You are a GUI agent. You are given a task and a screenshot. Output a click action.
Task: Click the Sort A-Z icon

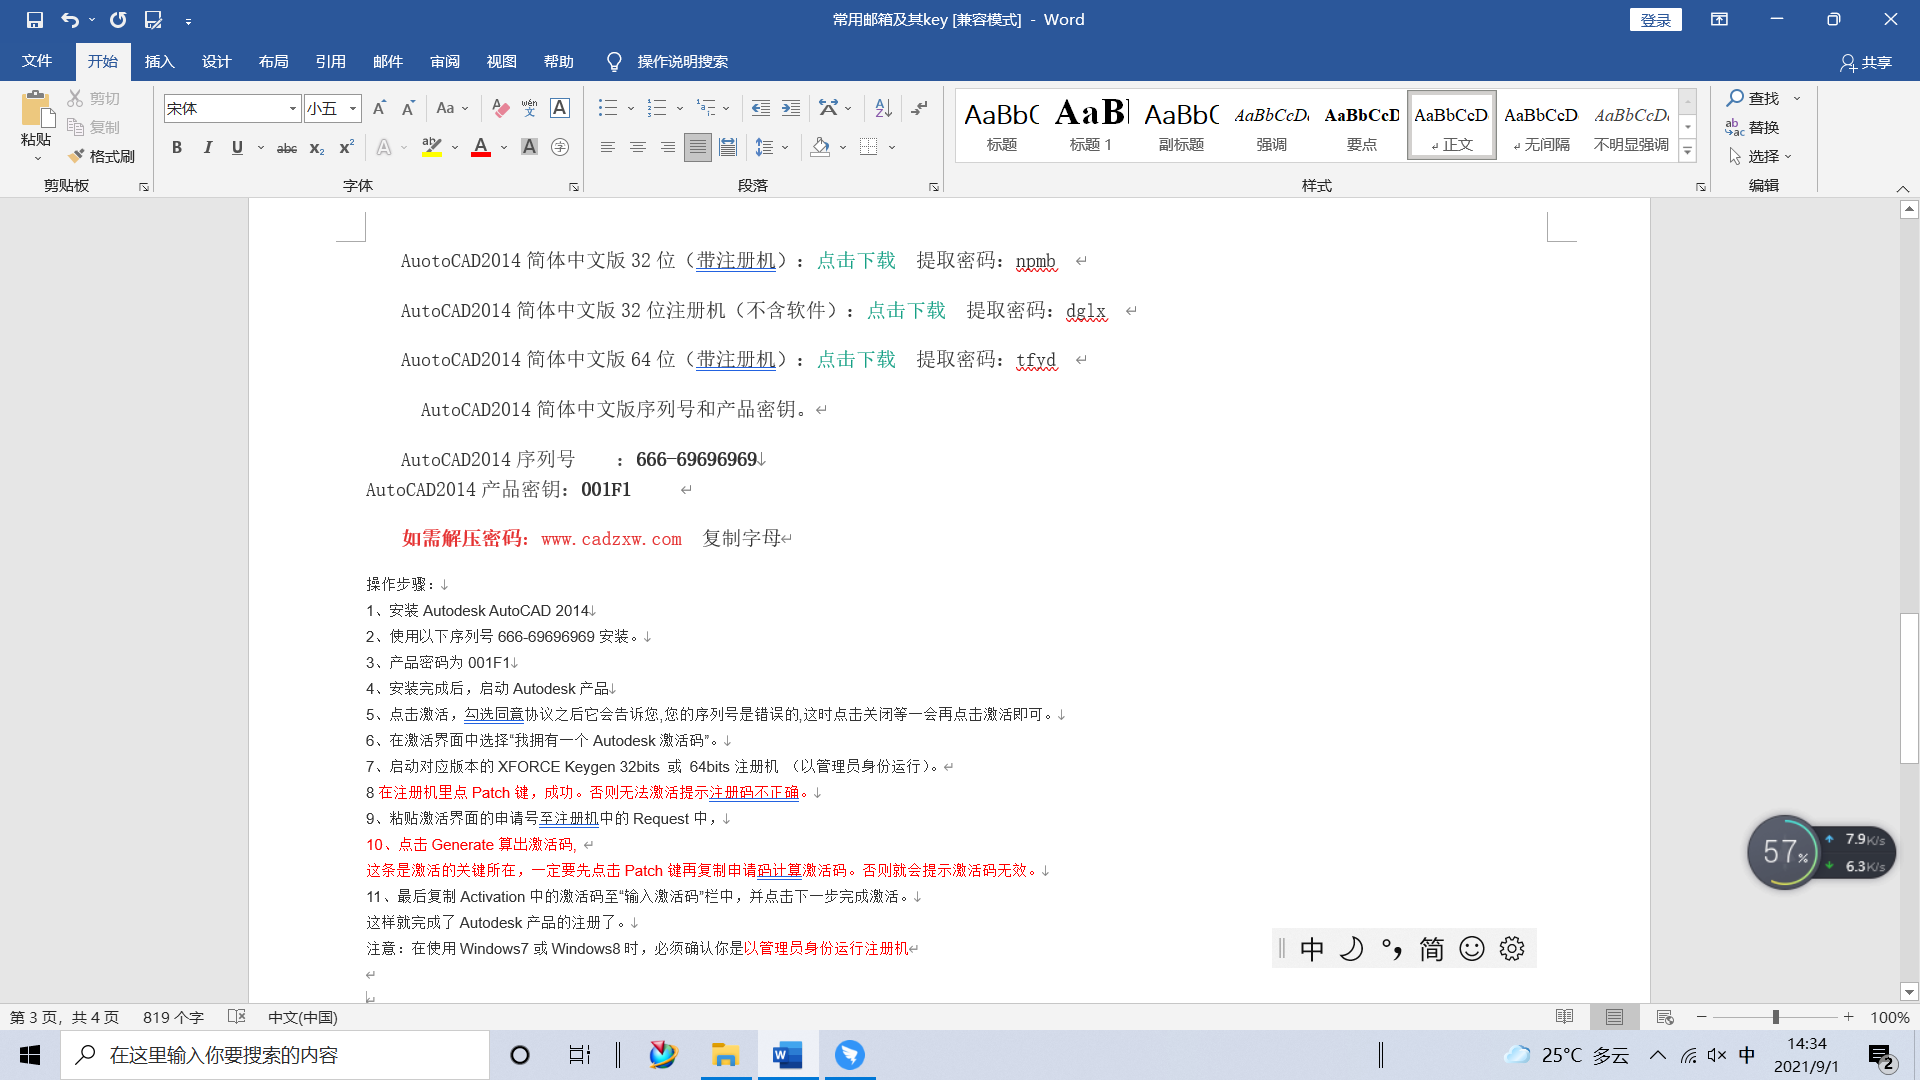coord(883,108)
